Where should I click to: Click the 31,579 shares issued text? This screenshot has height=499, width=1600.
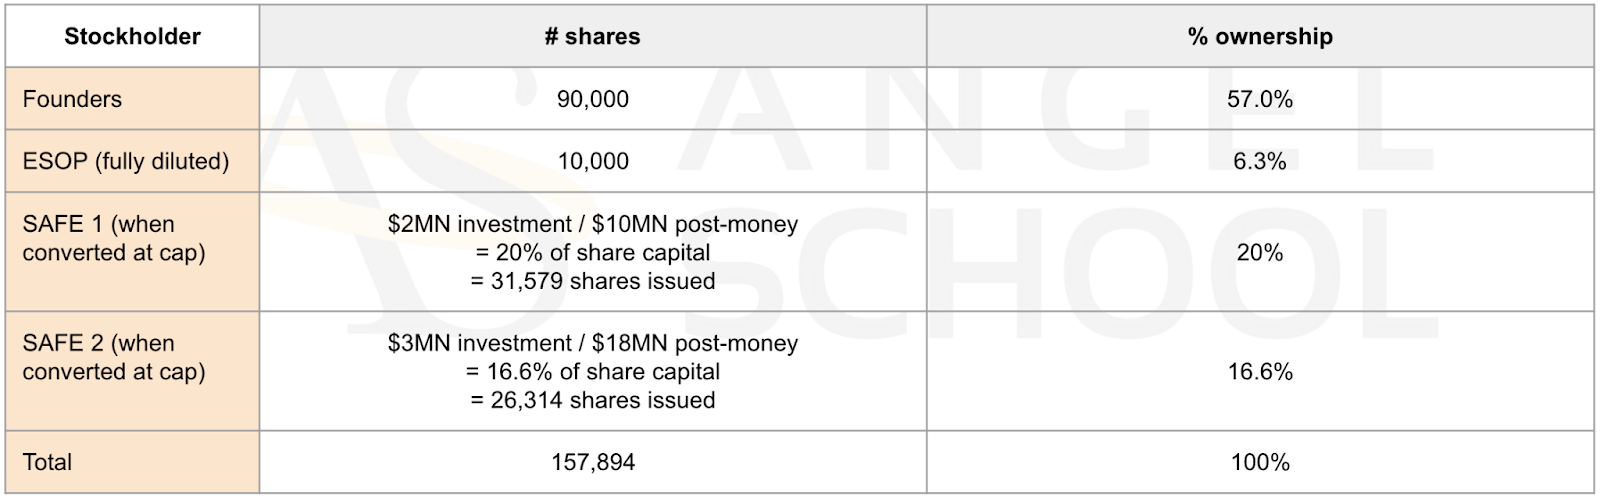[x=593, y=281]
